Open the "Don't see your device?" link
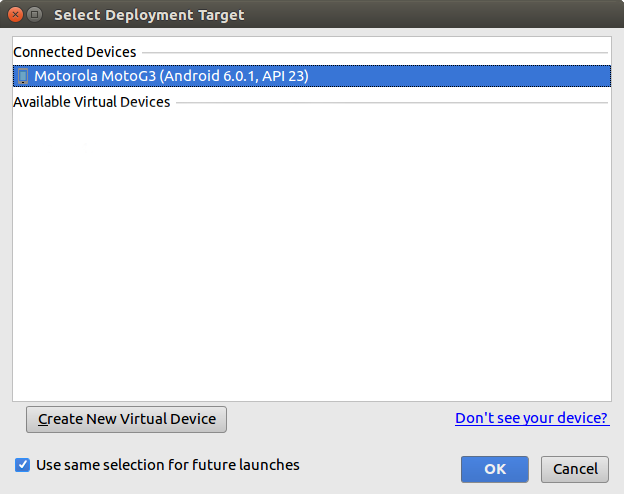The width and height of the screenshot is (624, 494). click(x=532, y=418)
